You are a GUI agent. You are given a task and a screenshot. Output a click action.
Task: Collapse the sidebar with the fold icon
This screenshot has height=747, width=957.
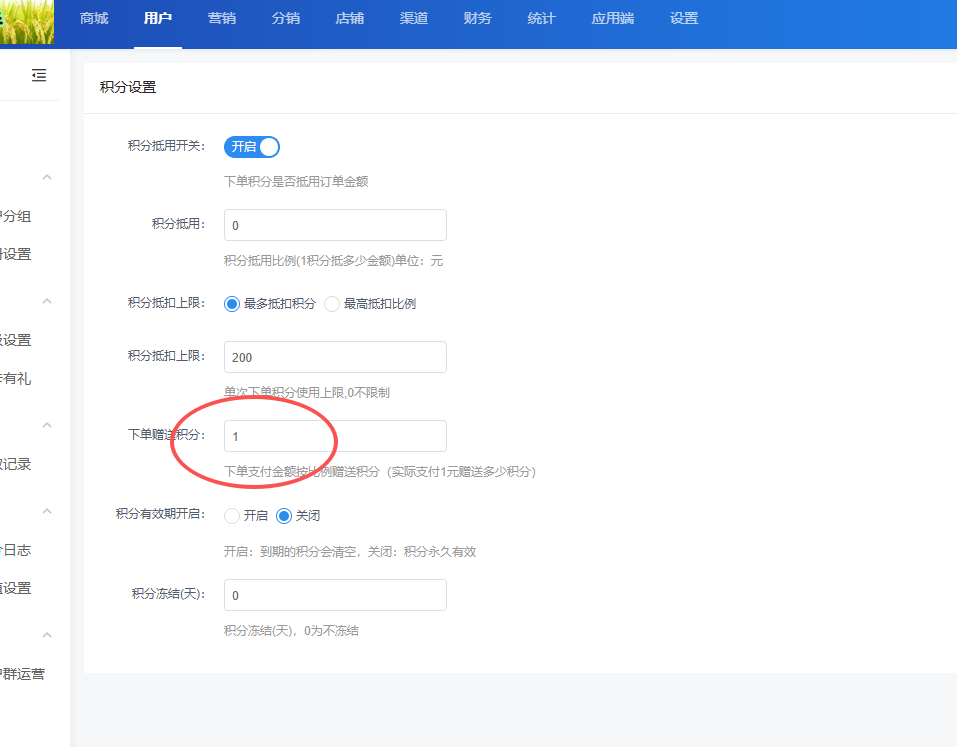(39, 75)
